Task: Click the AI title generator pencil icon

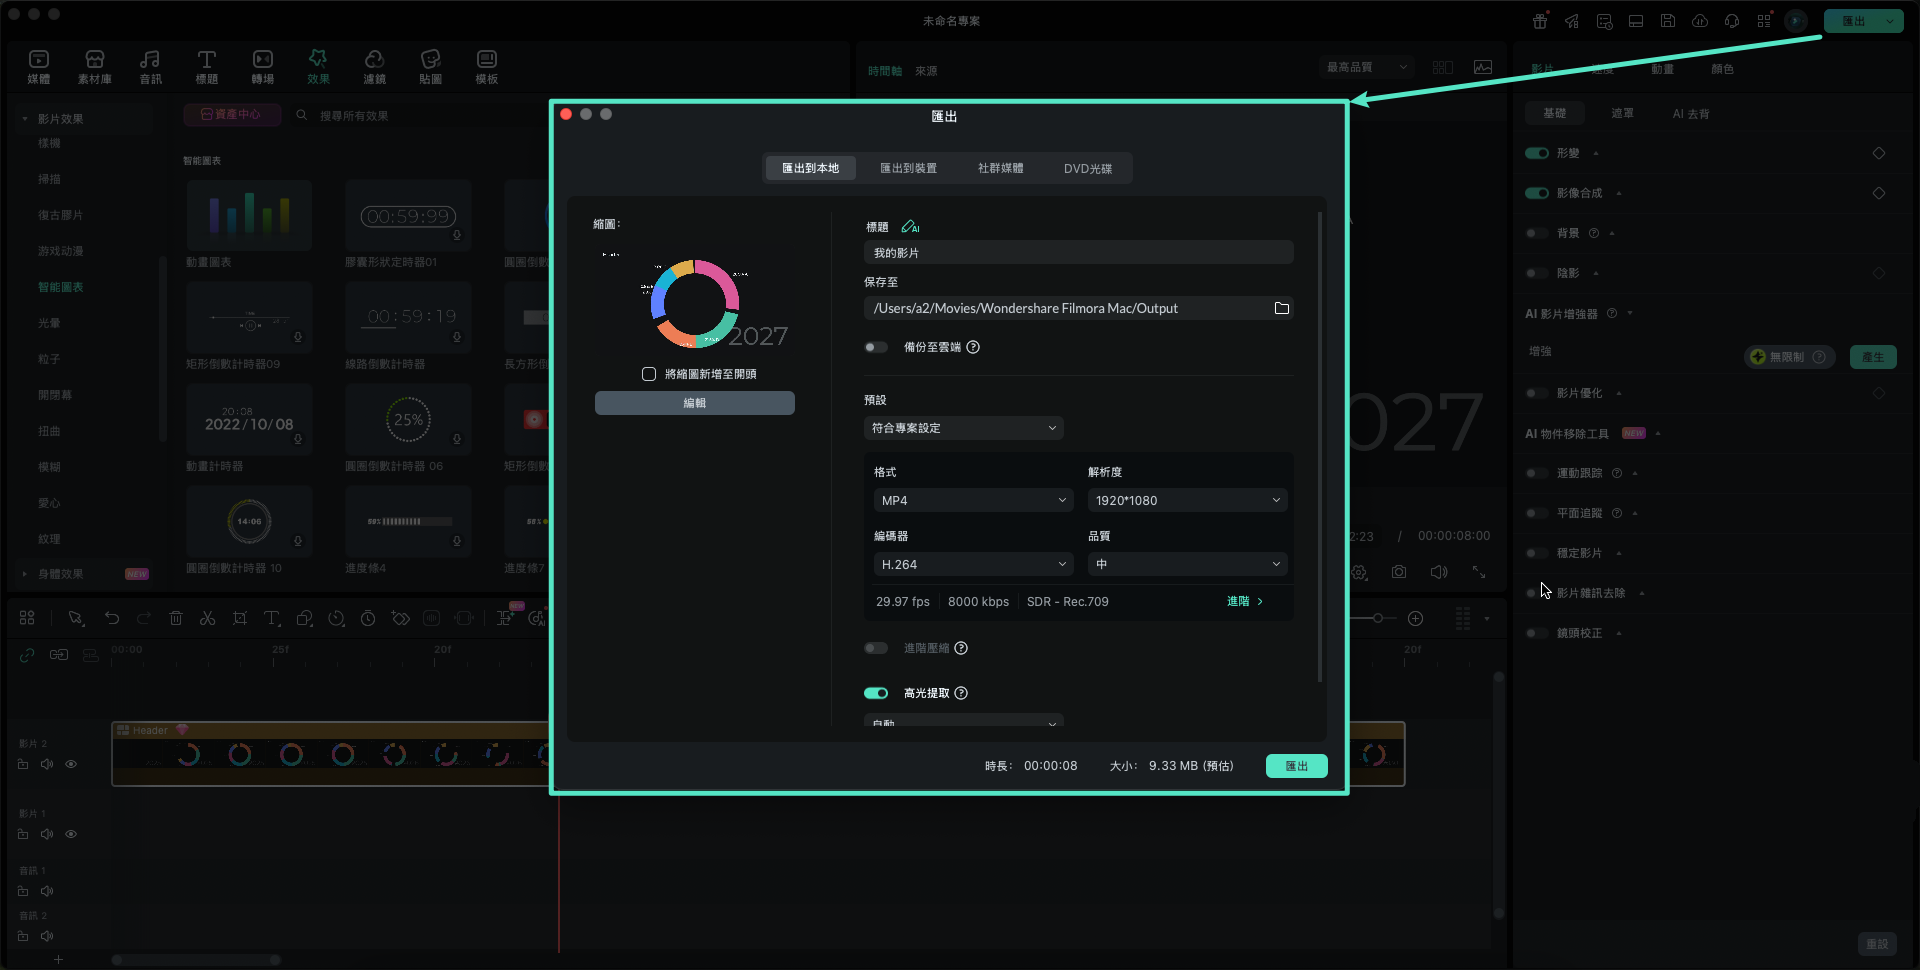Action: [x=909, y=227]
